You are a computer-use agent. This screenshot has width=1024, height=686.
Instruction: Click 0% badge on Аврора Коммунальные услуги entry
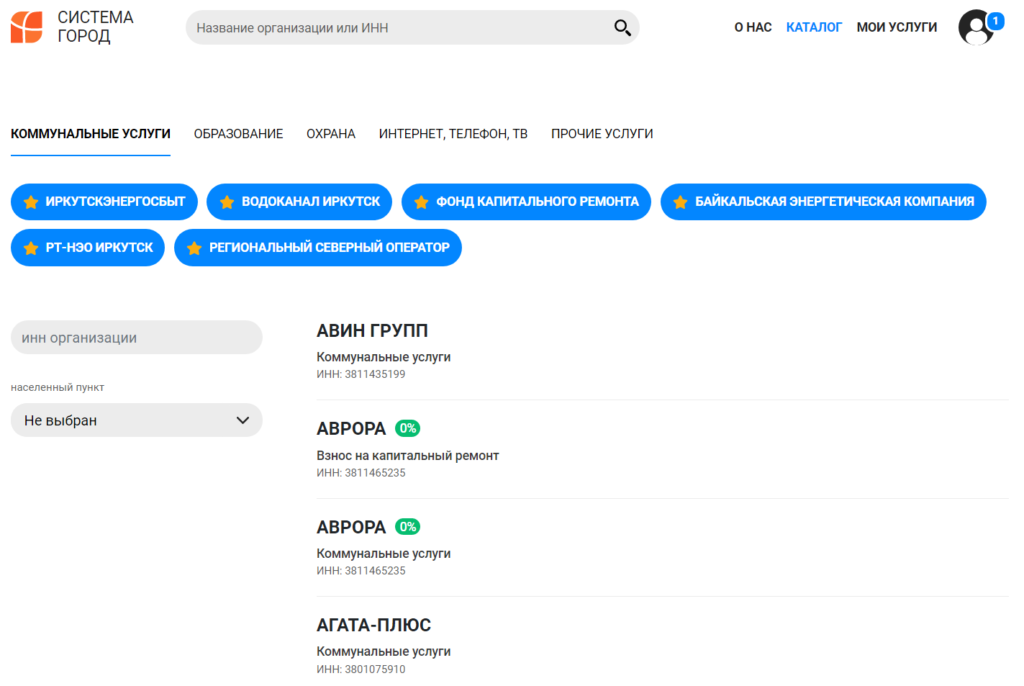[408, 527]
